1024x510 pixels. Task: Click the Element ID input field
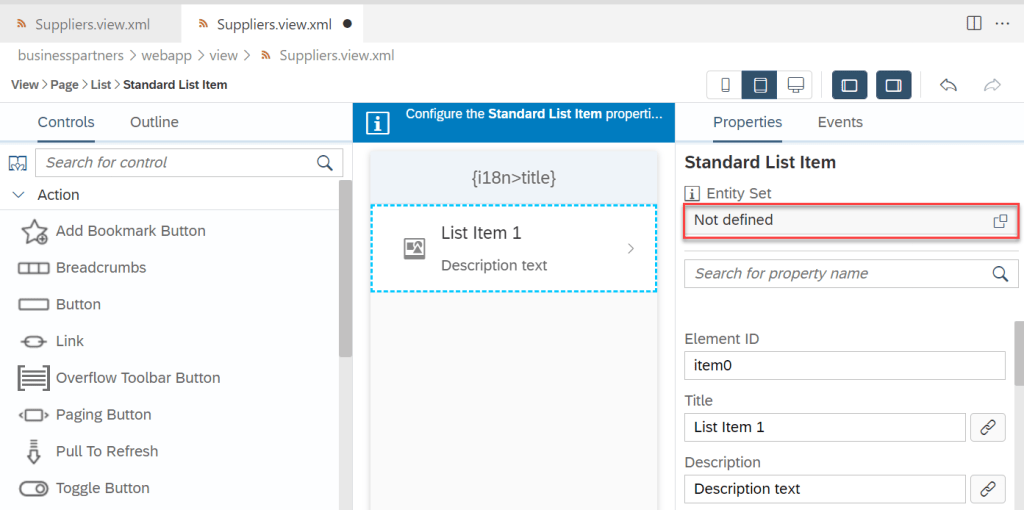(844, 365)
